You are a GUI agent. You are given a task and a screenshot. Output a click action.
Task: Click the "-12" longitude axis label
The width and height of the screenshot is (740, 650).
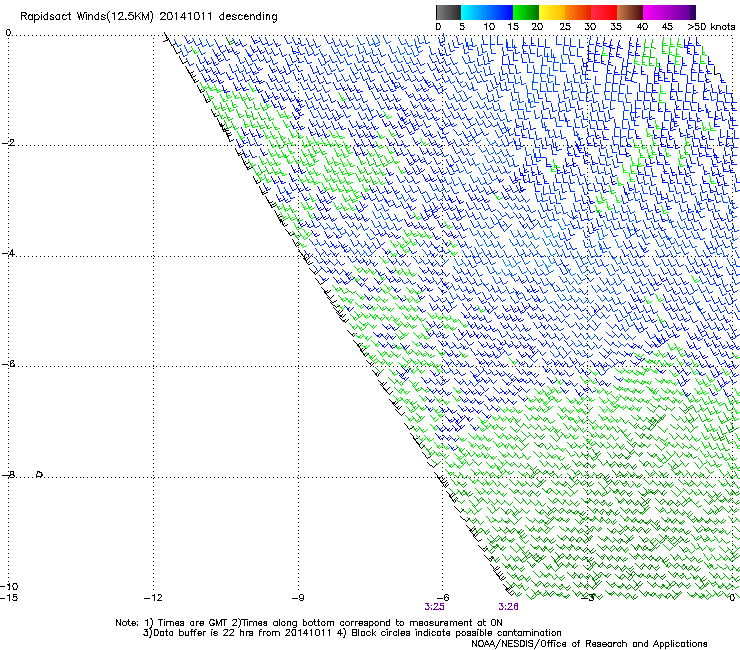click(x=153, y=598)
